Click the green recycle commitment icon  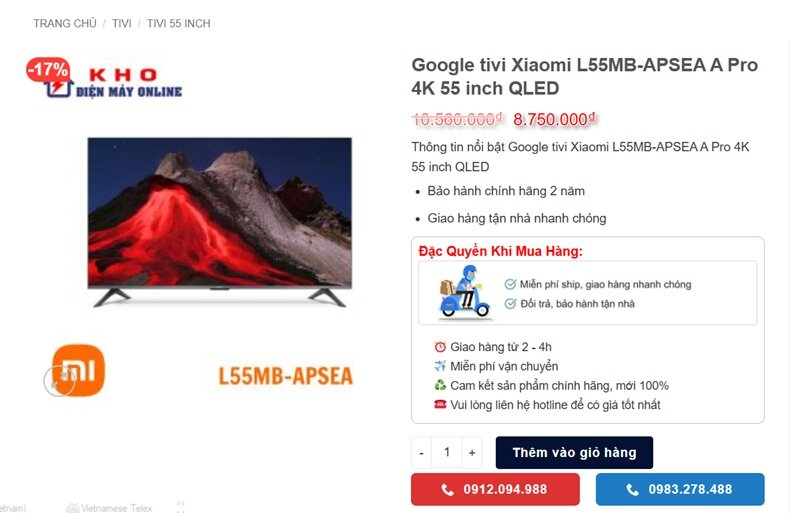tap(440, 385)
